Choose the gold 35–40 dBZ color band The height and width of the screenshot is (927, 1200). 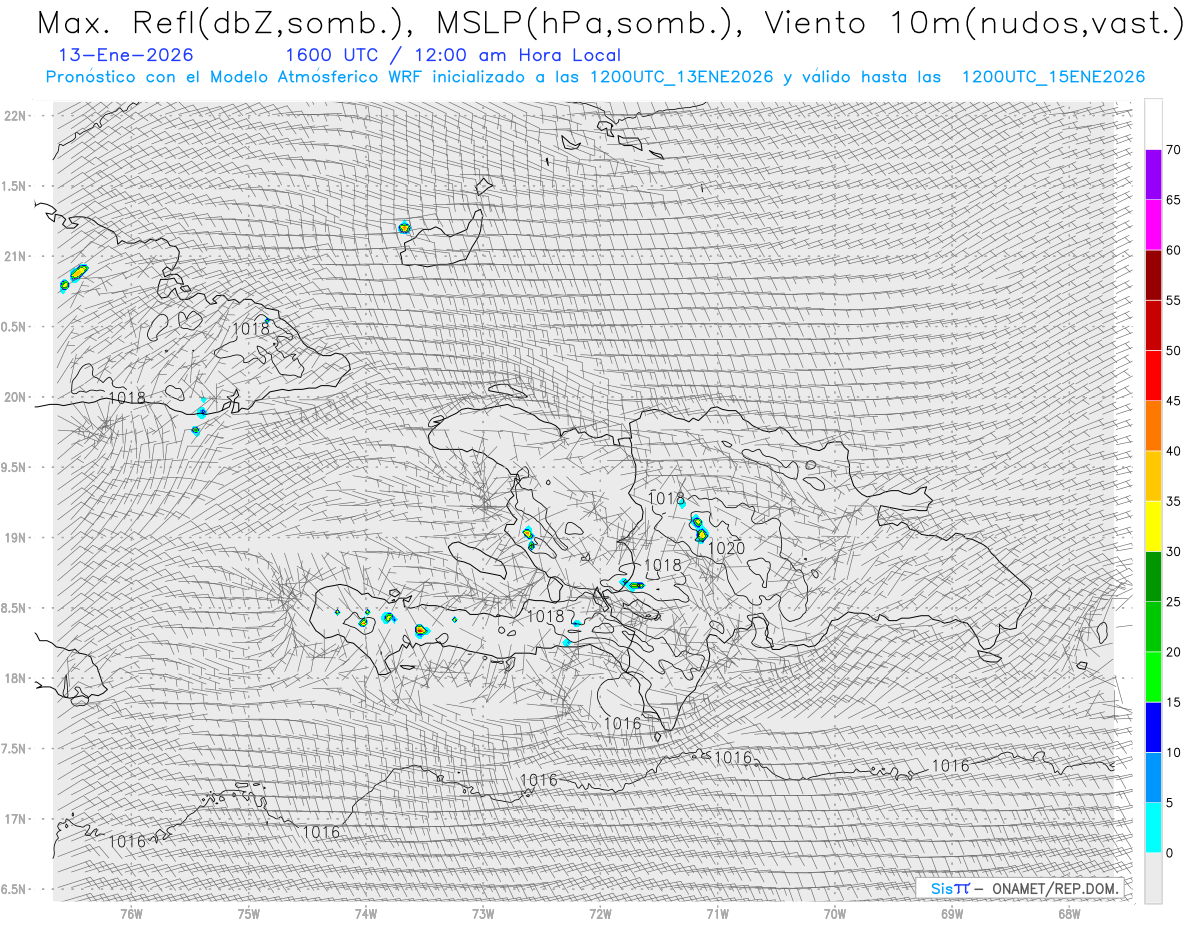coord(1153,476)
